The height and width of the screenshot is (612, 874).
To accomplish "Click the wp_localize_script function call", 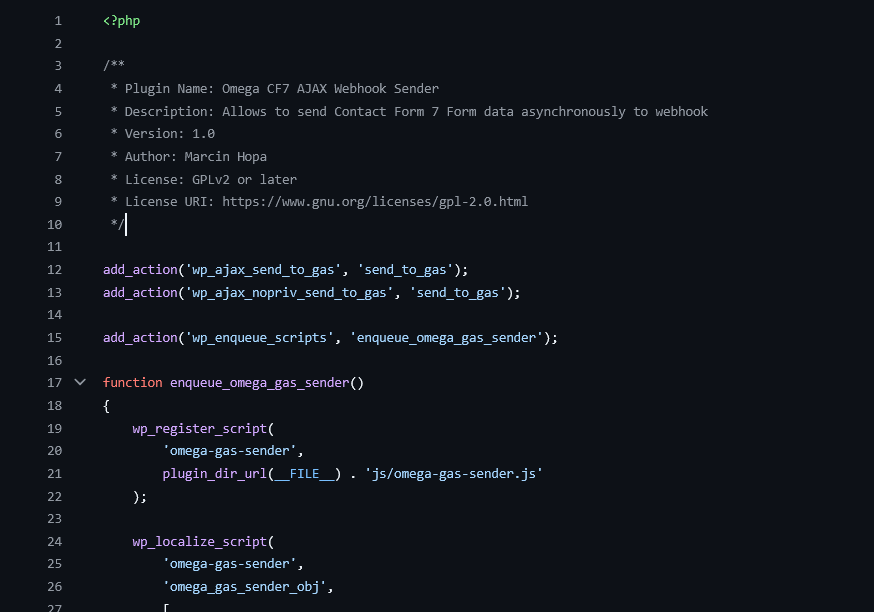I will (198, 541).
